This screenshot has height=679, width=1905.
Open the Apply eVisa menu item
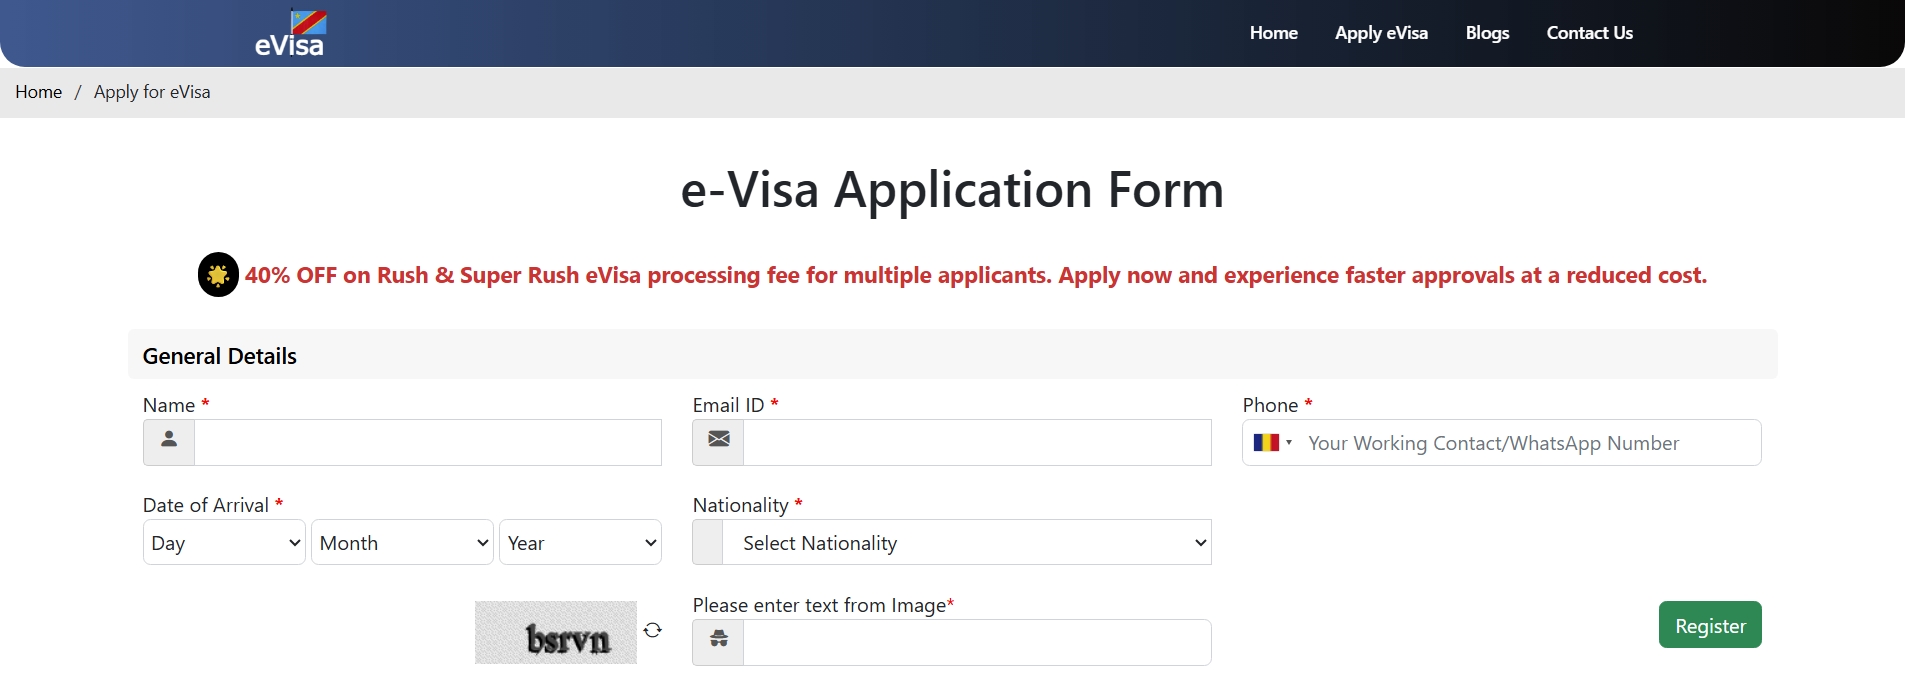[x=1381, y=33]
